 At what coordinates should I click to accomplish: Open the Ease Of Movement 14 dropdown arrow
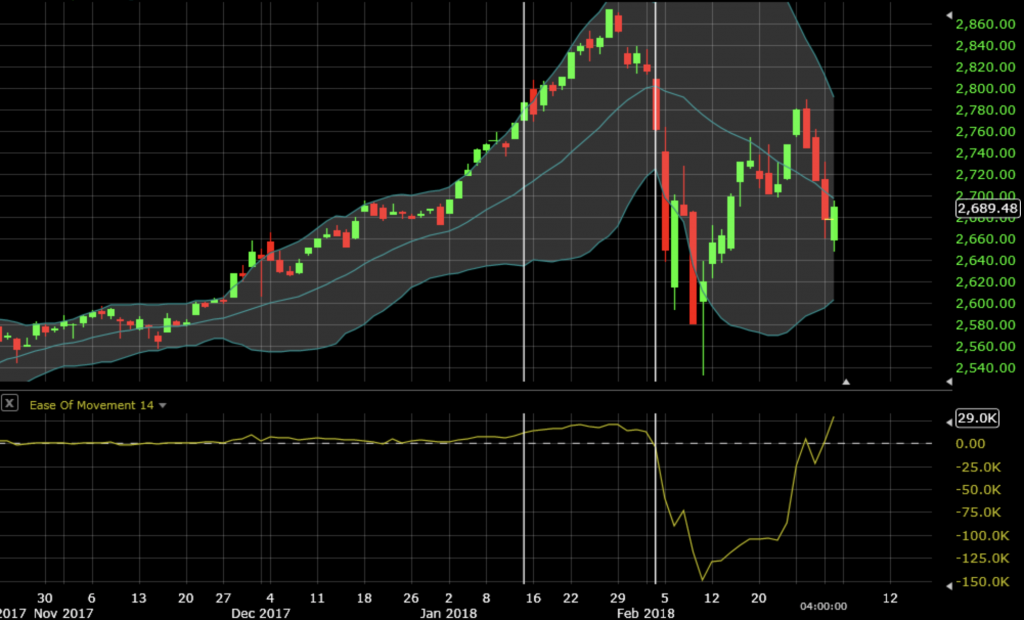[x=163, y=405]
